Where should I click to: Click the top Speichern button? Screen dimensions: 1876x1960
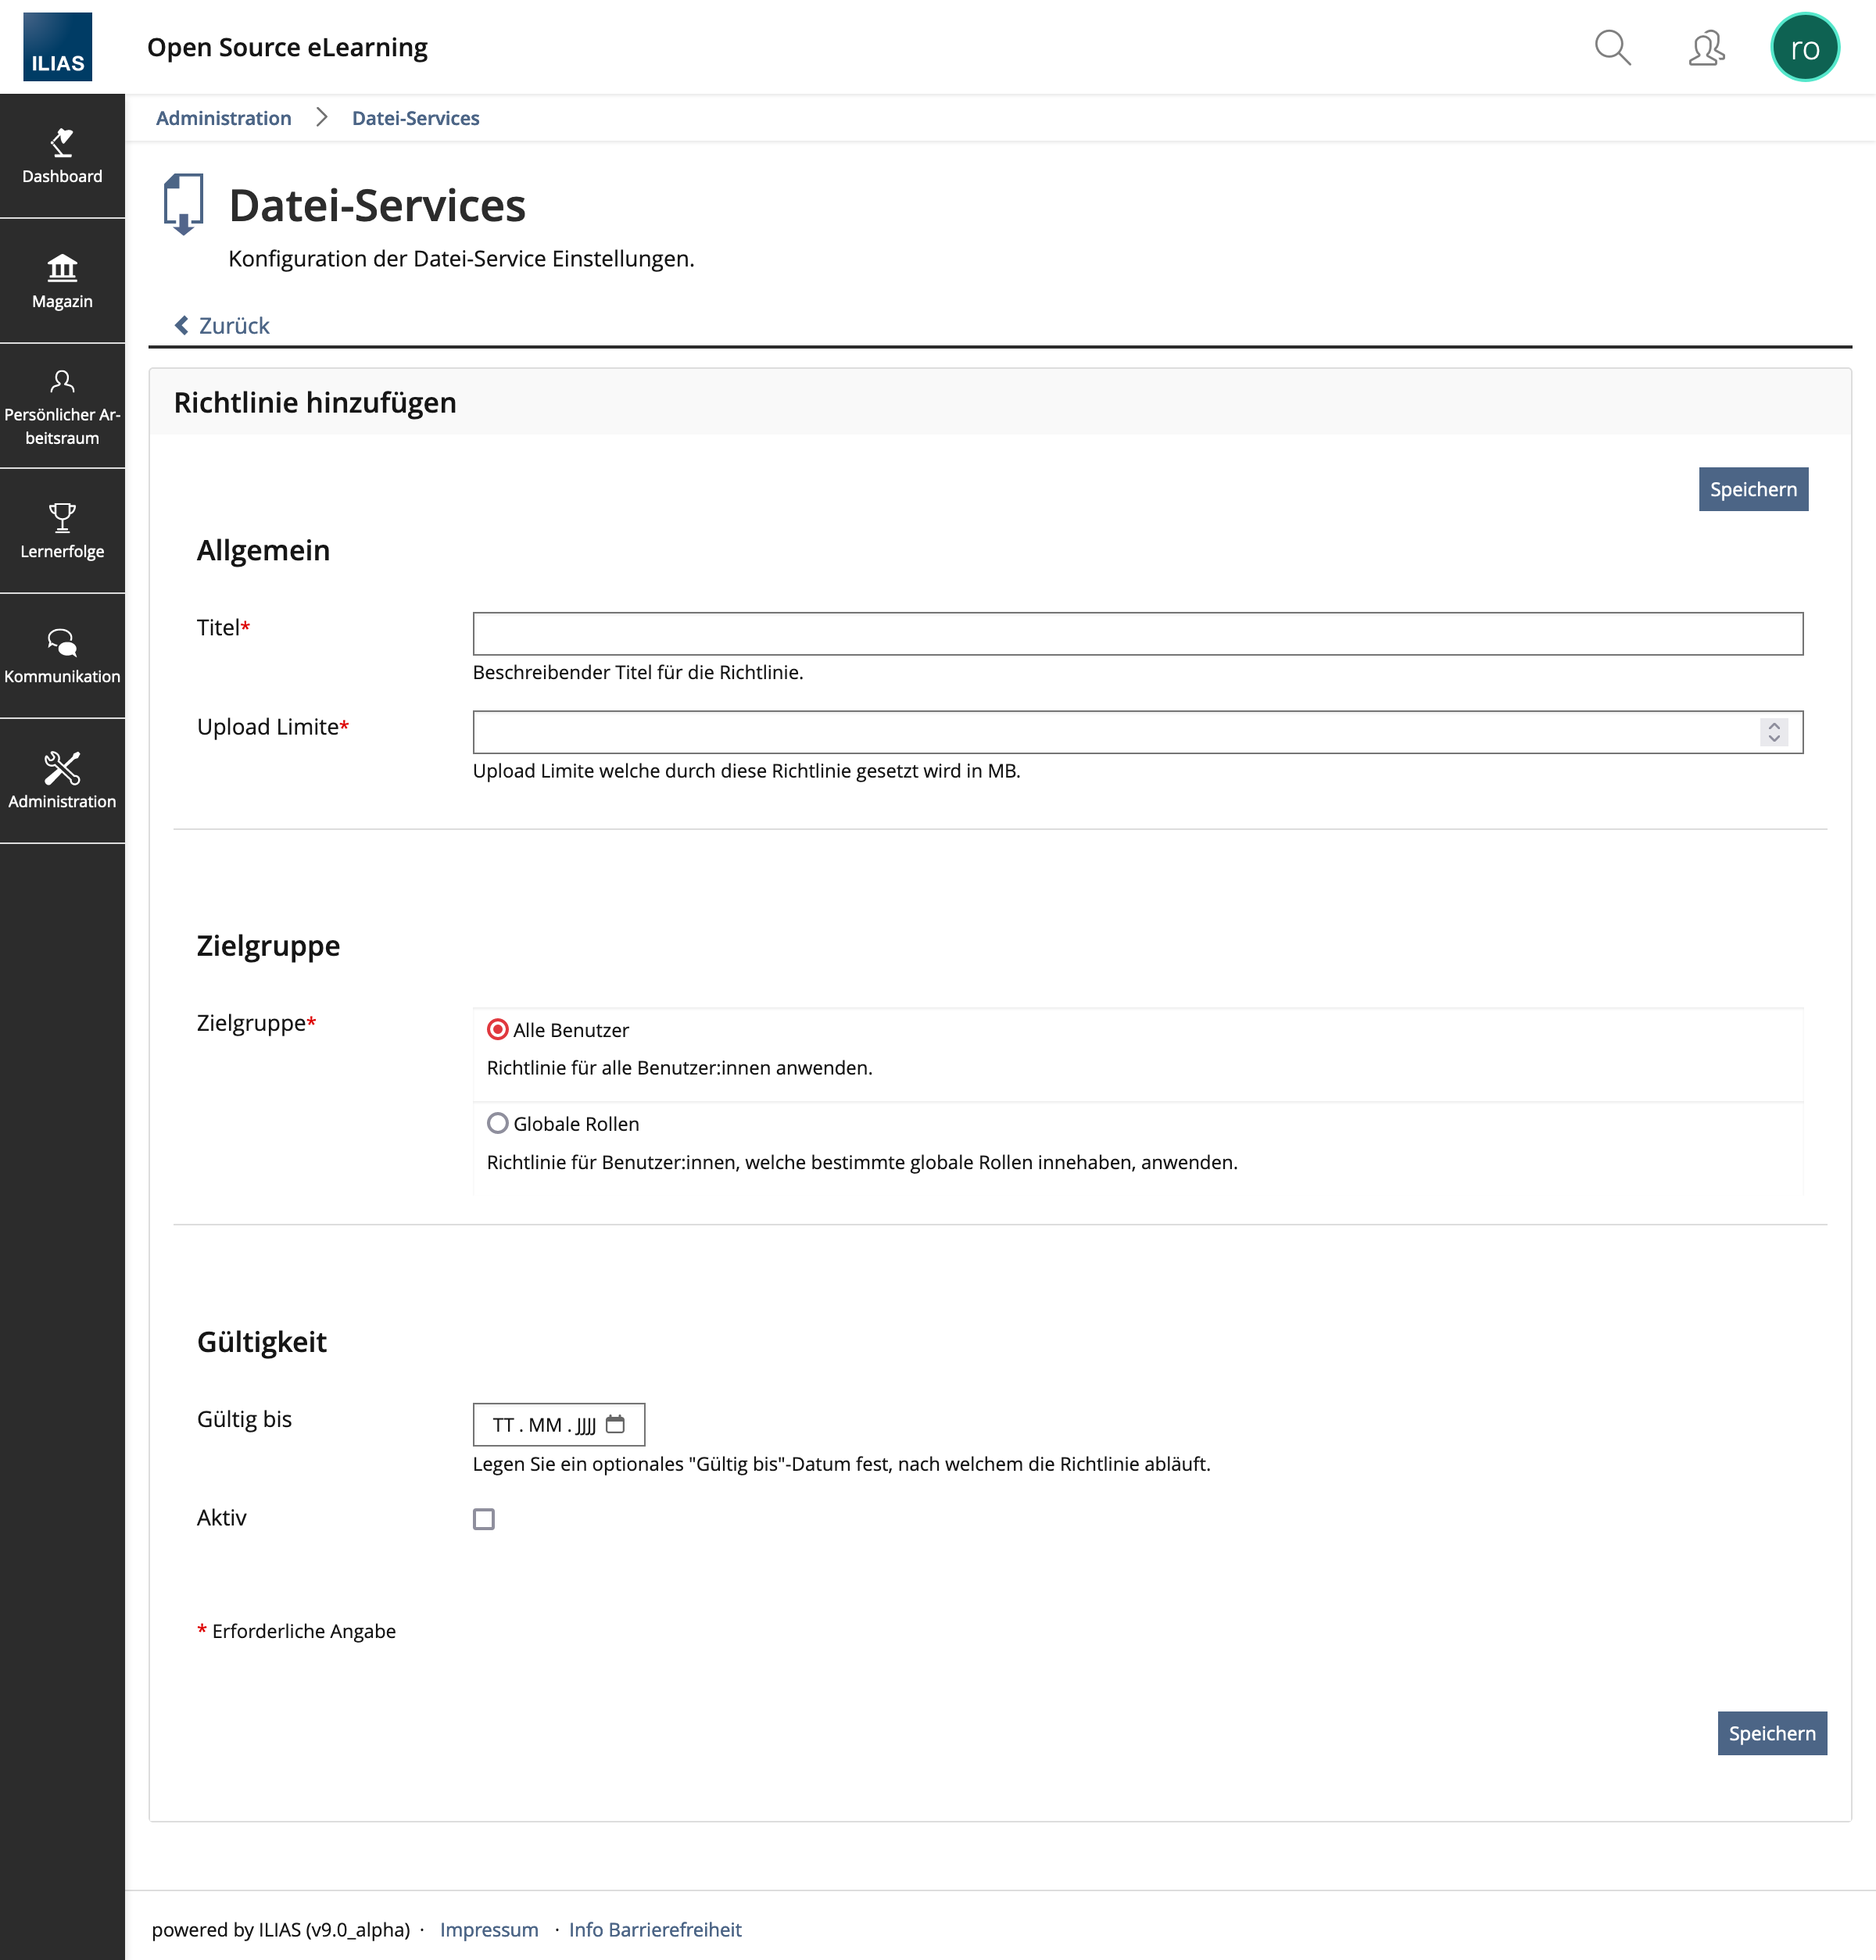(1752, 489)
